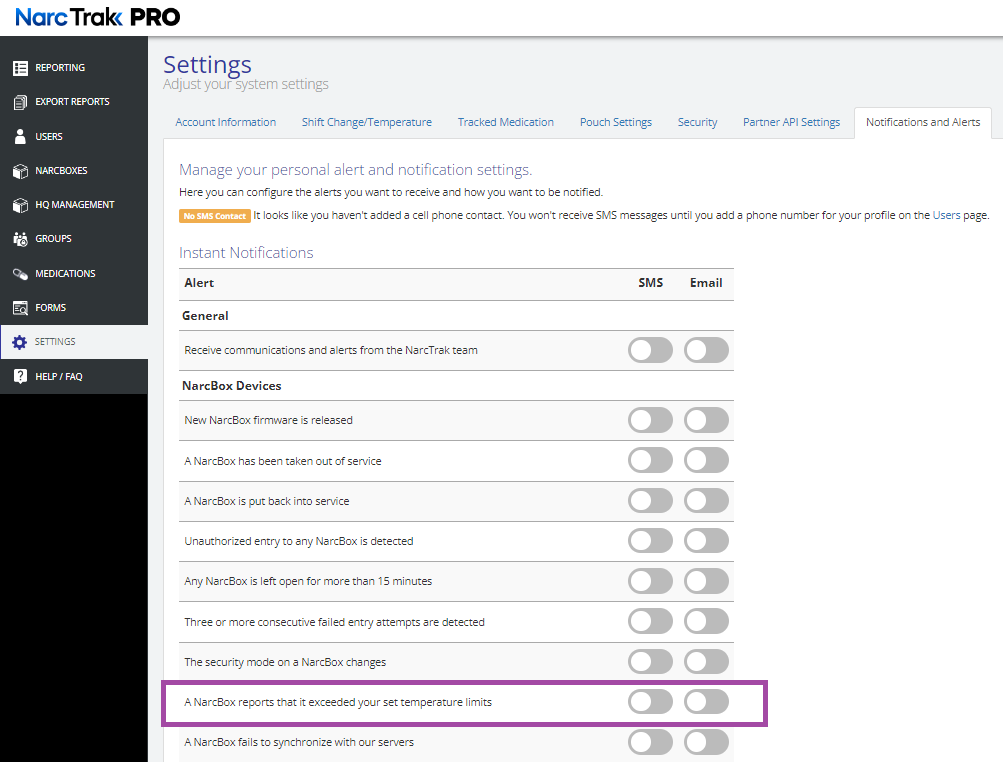Screen dimensions: 1003x762
Task: Click the Users person icon
Action: click(20, 136)
